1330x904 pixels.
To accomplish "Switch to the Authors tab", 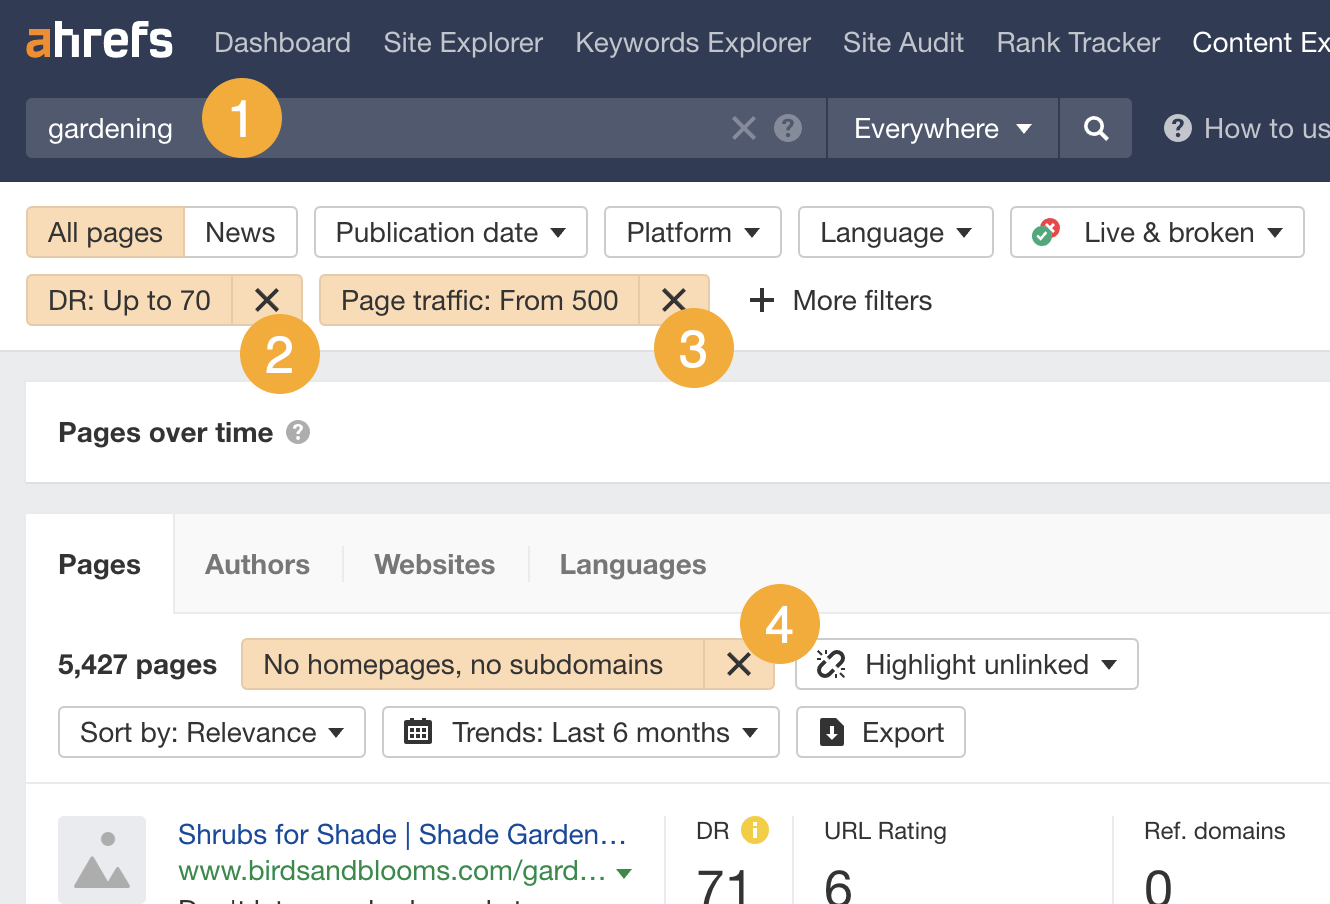I will [256, 564].
